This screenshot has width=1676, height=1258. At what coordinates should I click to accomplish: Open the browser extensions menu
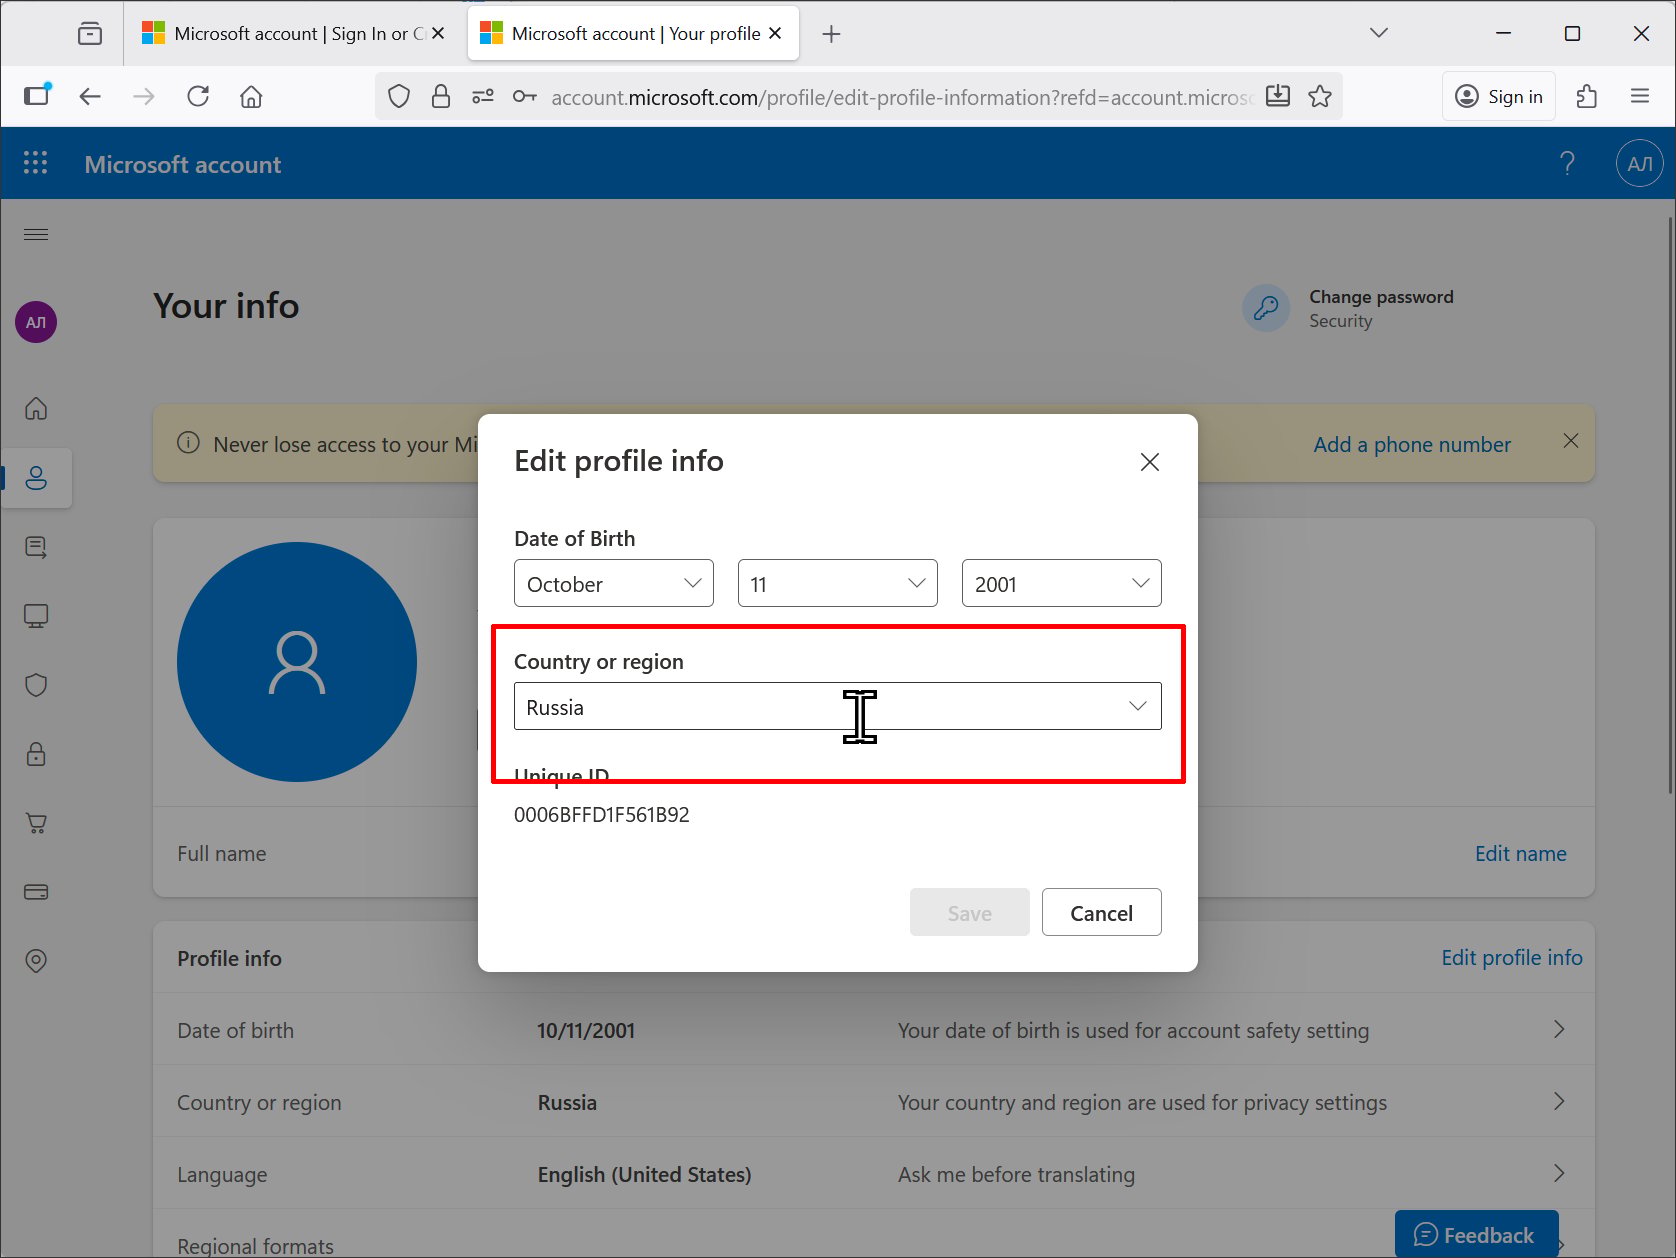point(1586,96)
